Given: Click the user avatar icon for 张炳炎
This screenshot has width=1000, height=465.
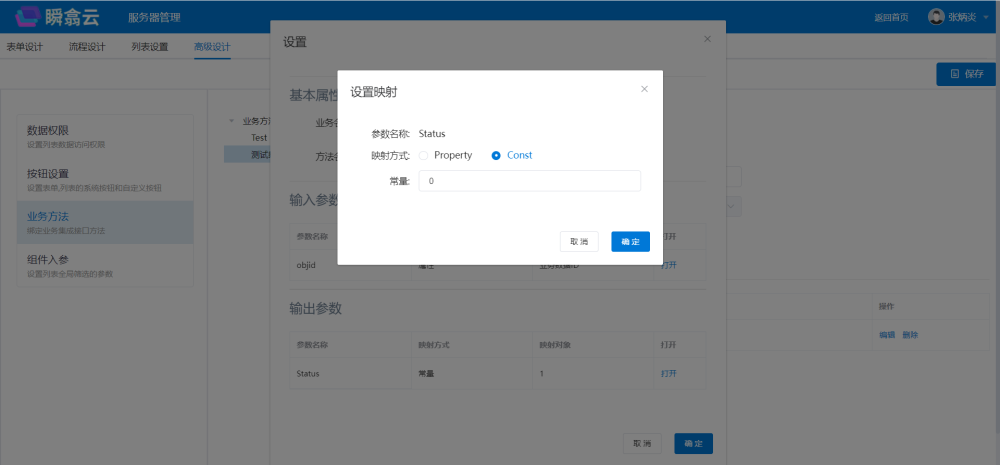Looking at the screenshot, I should 935,17.
